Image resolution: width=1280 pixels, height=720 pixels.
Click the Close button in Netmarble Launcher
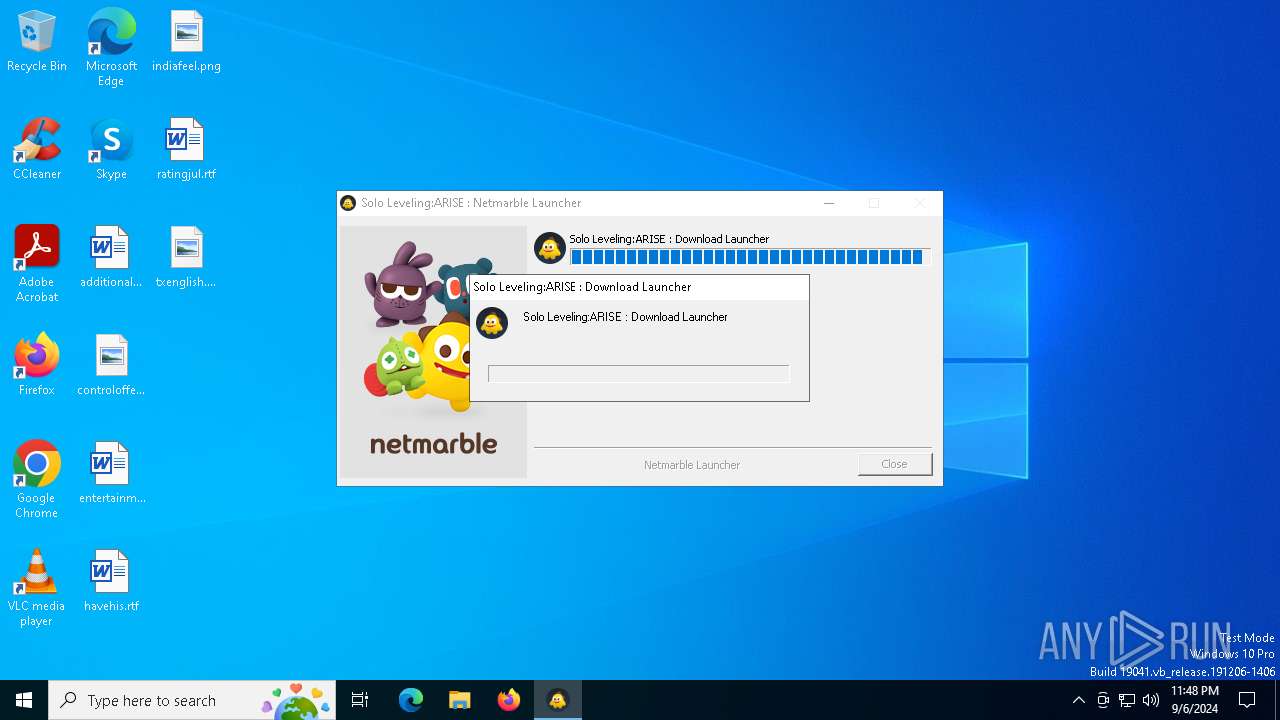[895, 464]
